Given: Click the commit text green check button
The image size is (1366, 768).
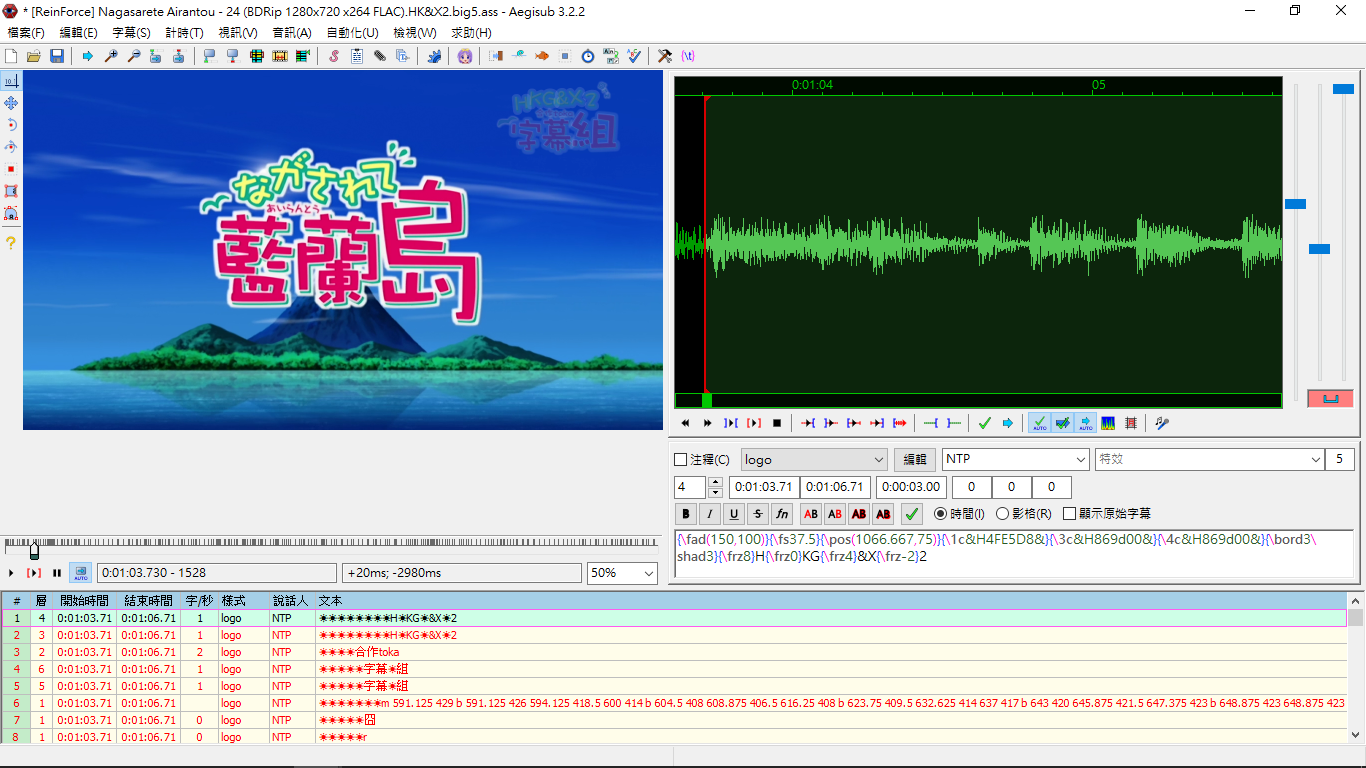Looking at the screenshot, I should point(911,514).
